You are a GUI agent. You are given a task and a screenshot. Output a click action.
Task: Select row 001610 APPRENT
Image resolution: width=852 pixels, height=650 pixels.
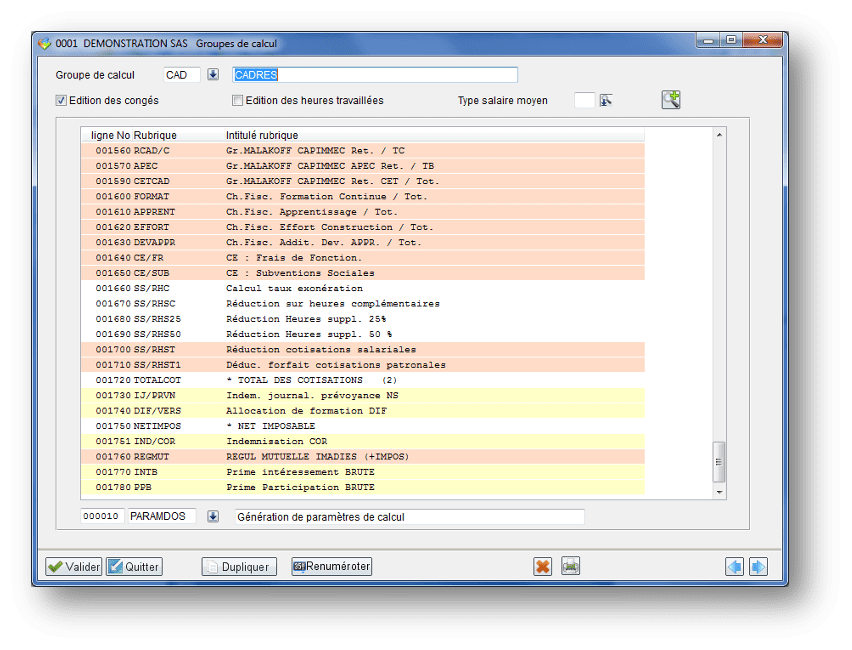(363, 212)
